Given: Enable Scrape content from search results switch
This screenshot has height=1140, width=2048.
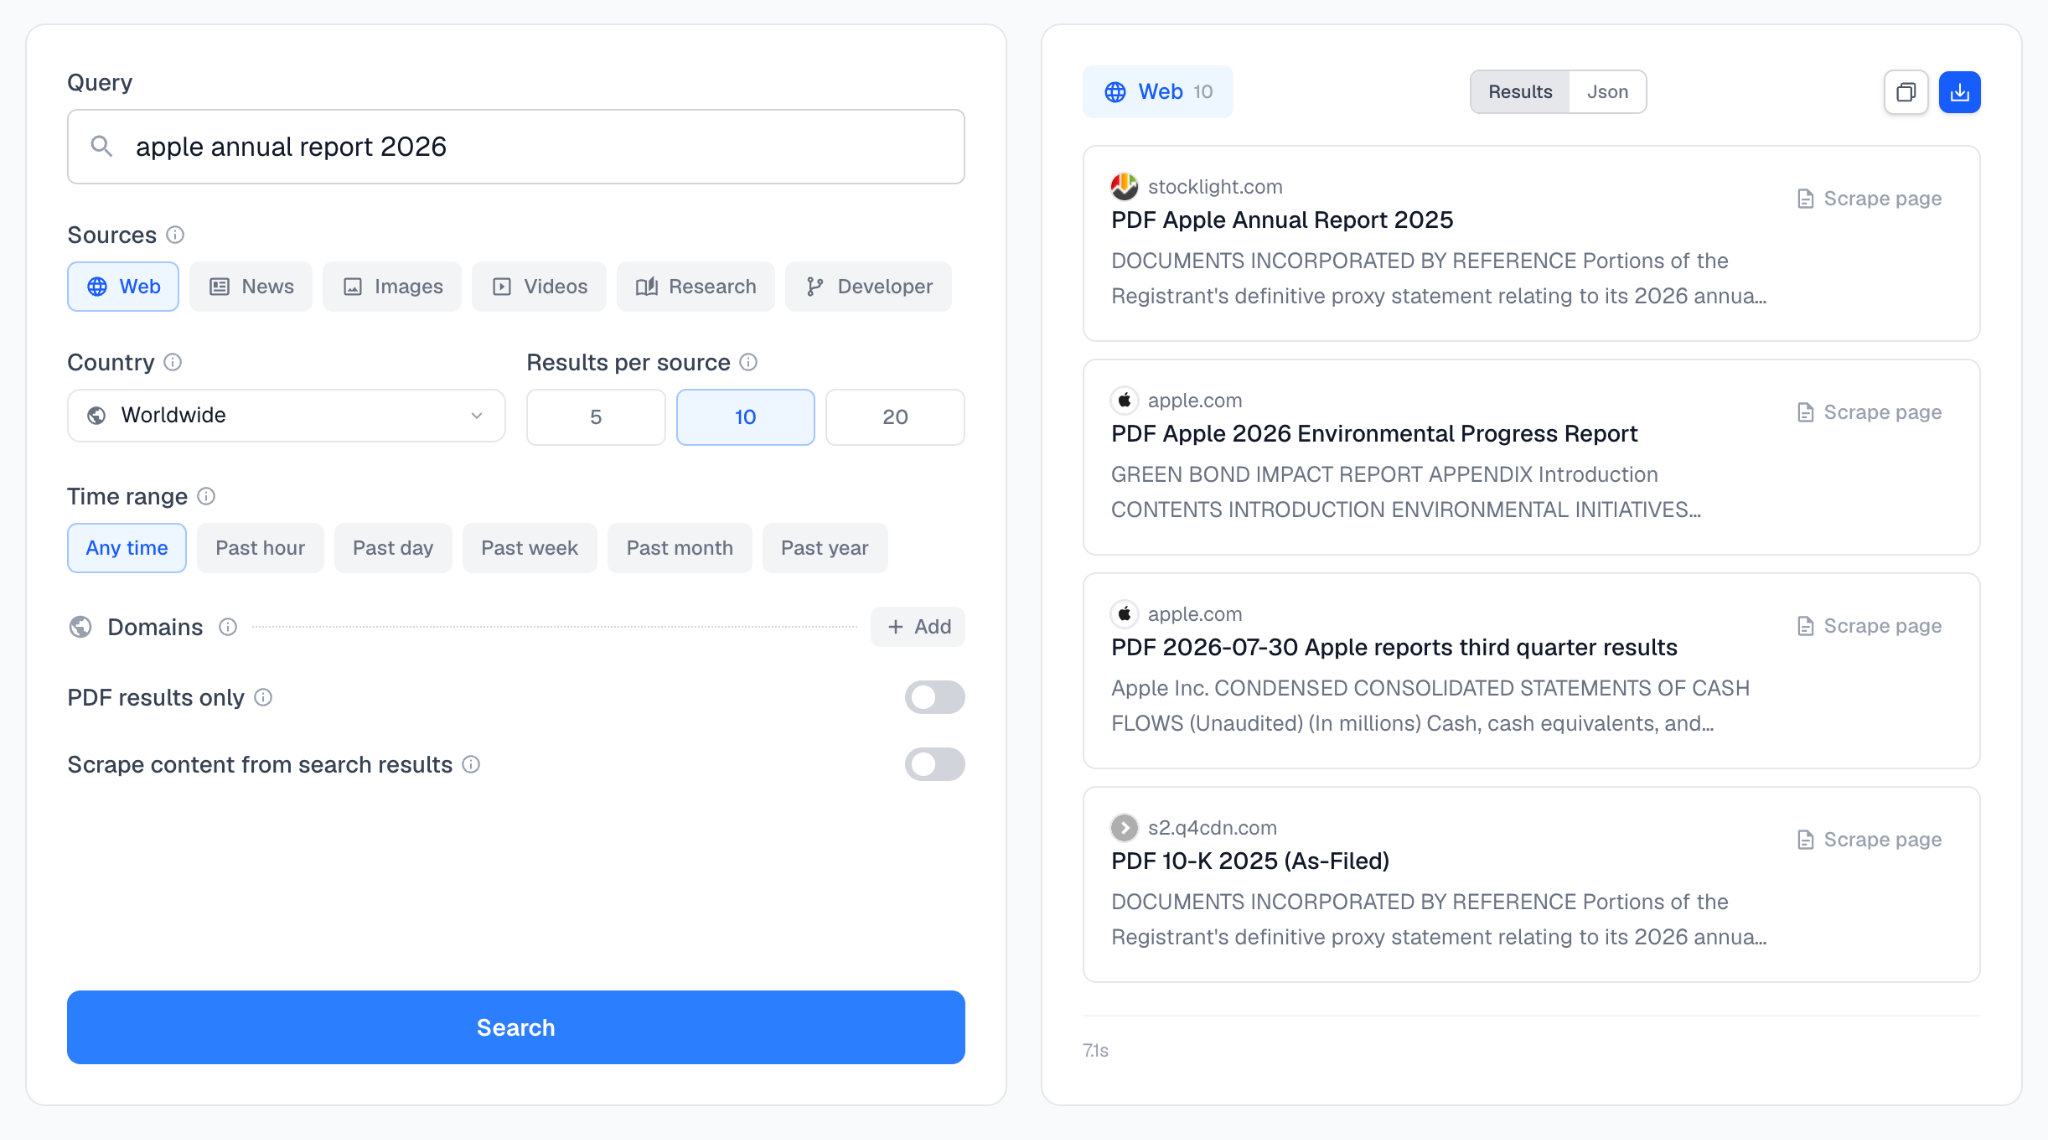Looking at the screenshot, I should [935, 765].
